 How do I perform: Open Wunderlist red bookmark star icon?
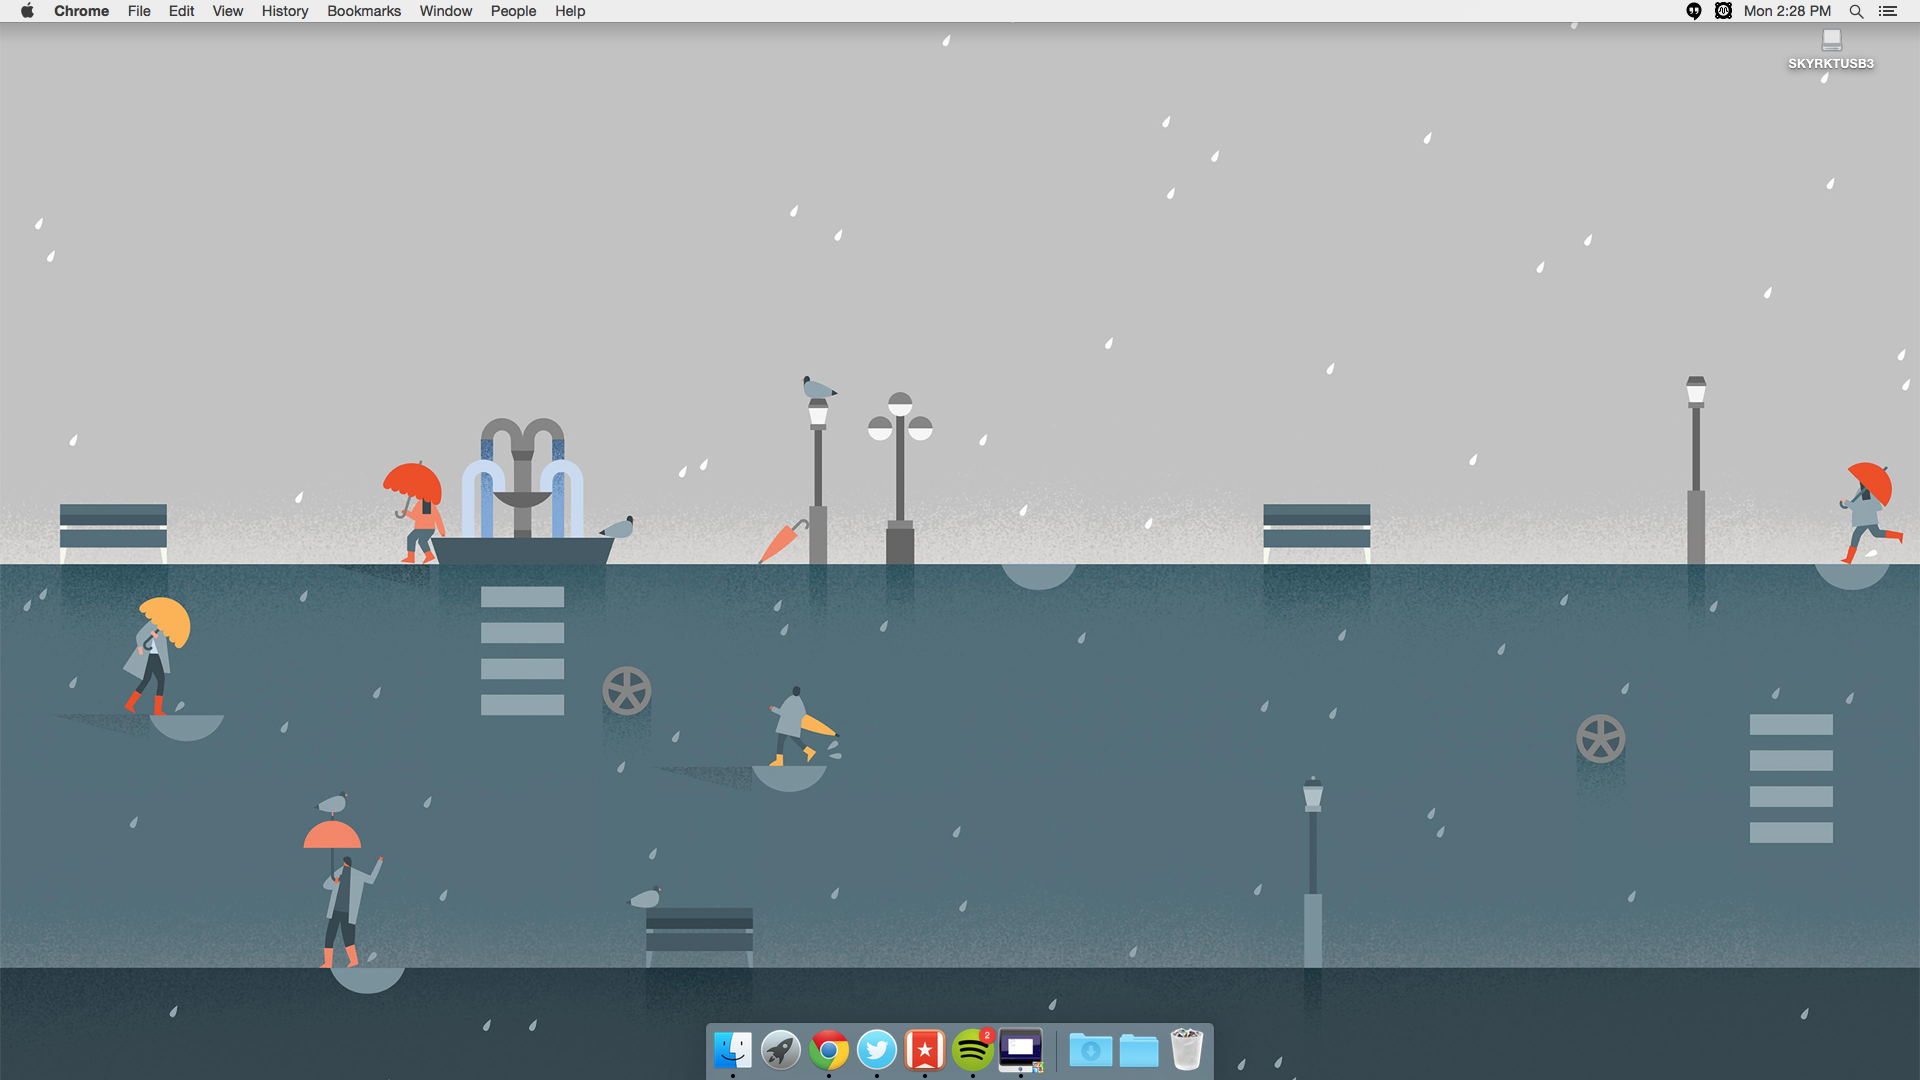[925, 1050]
